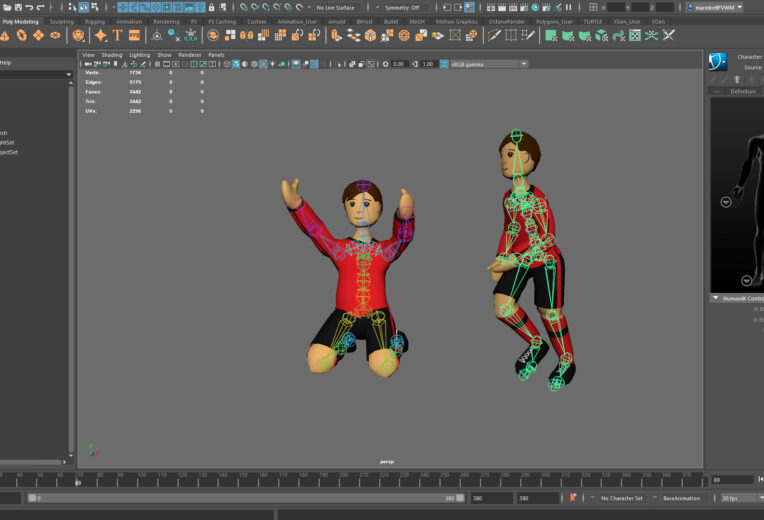
Task: Toggle snap to grid icon
Action: pyautogui.click(x=243, y=7)
